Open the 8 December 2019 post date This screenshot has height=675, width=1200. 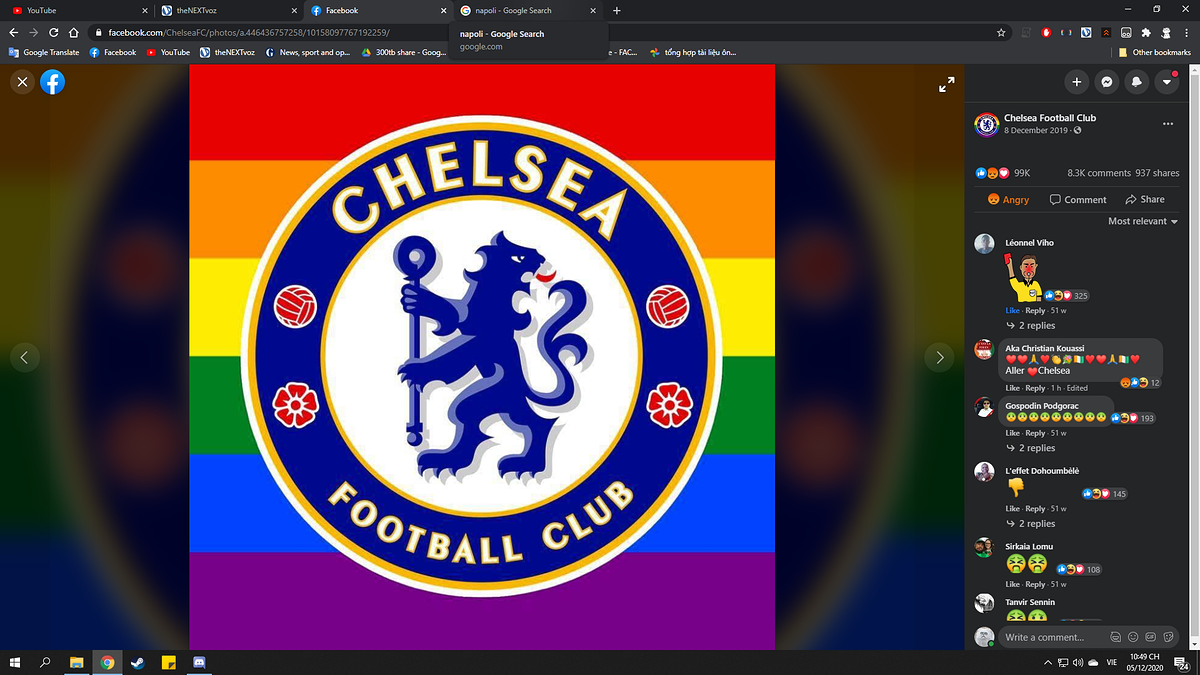click(1036, 131)
